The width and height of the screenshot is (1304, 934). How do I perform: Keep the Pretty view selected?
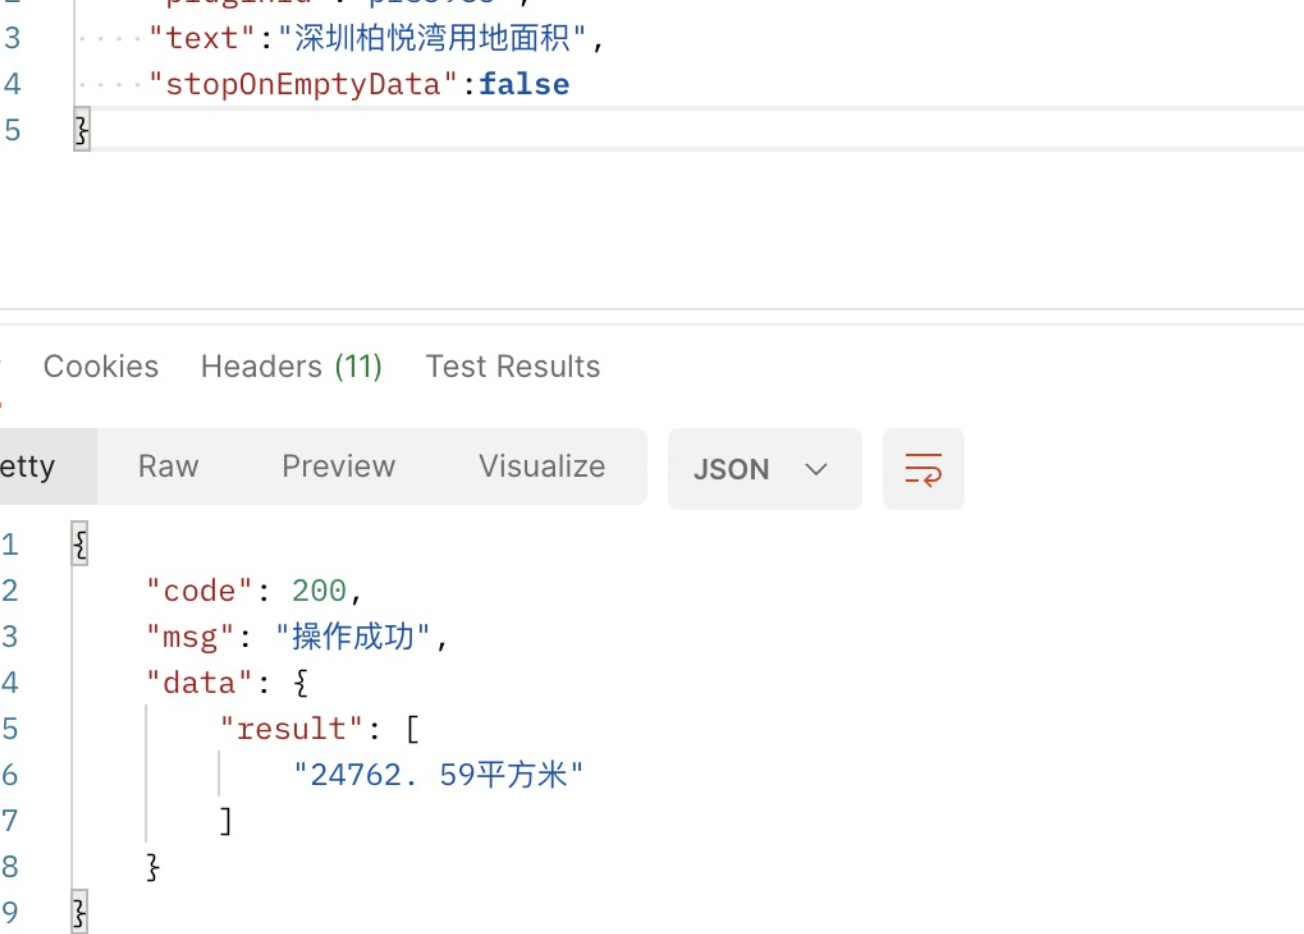(x=30, y=466)
